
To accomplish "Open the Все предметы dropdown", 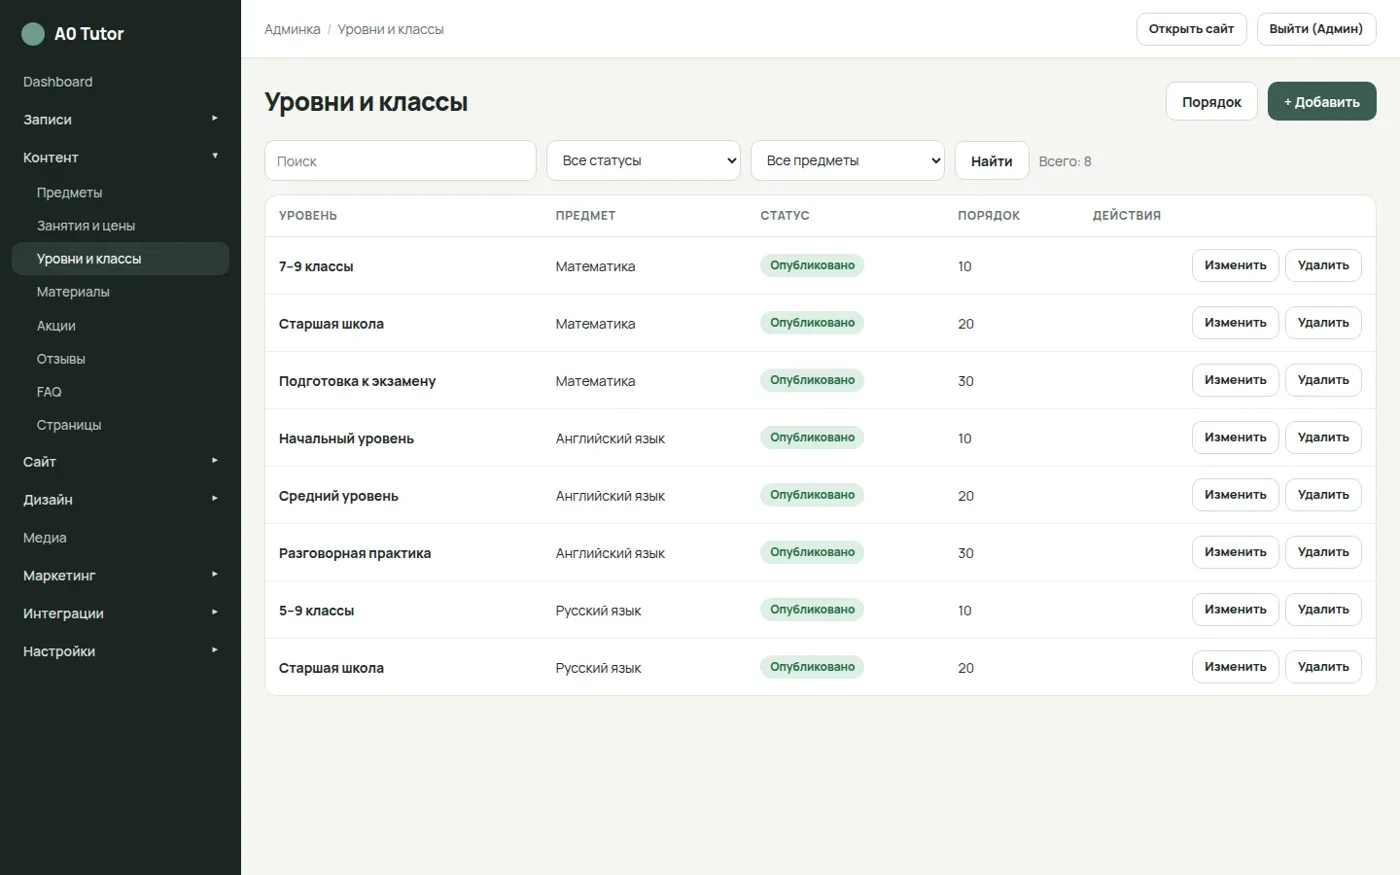I will point(847,161).
